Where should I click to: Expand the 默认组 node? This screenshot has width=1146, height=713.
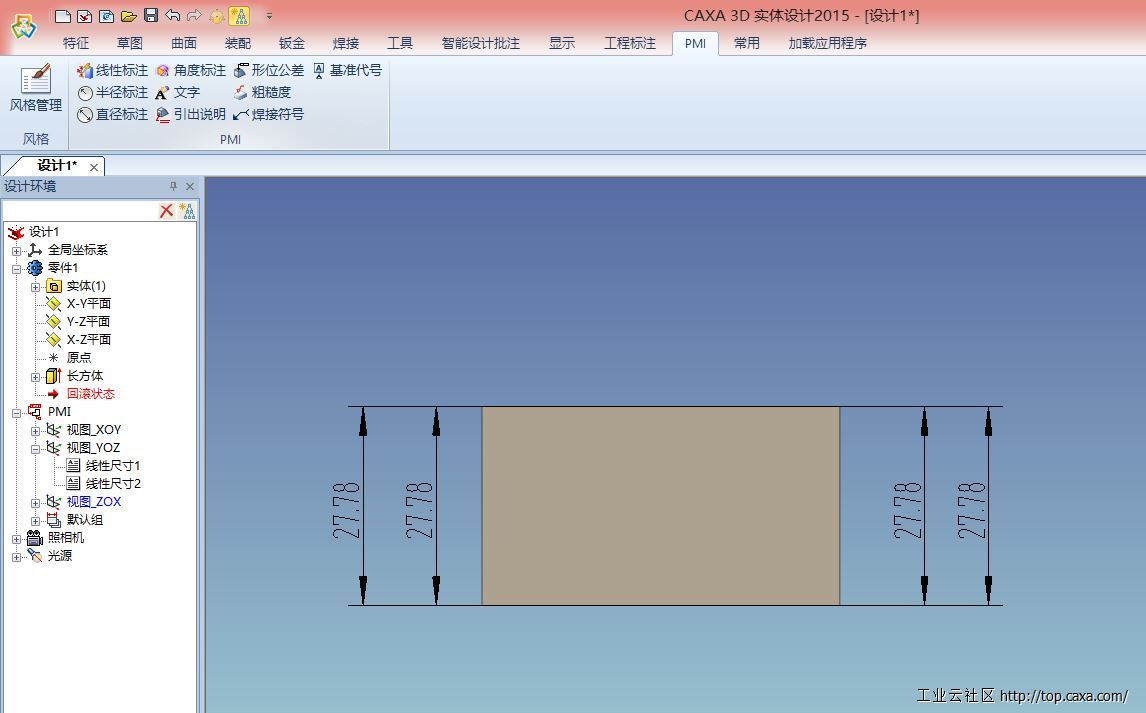pos(35,521)
